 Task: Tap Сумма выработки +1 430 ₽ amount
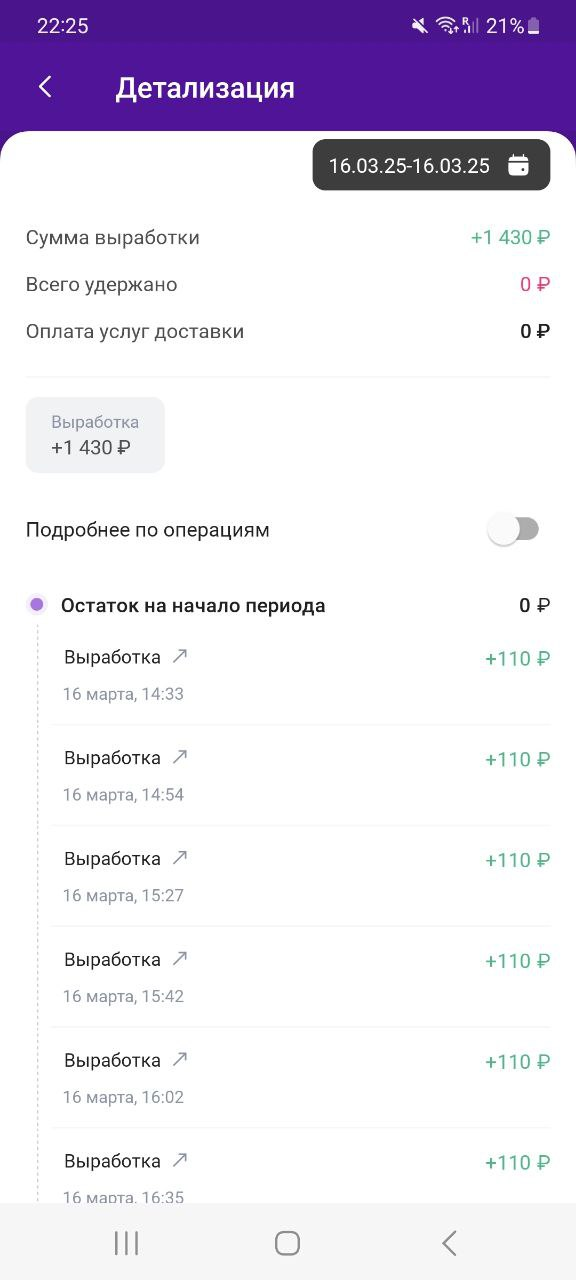click(x=510, y=238)
